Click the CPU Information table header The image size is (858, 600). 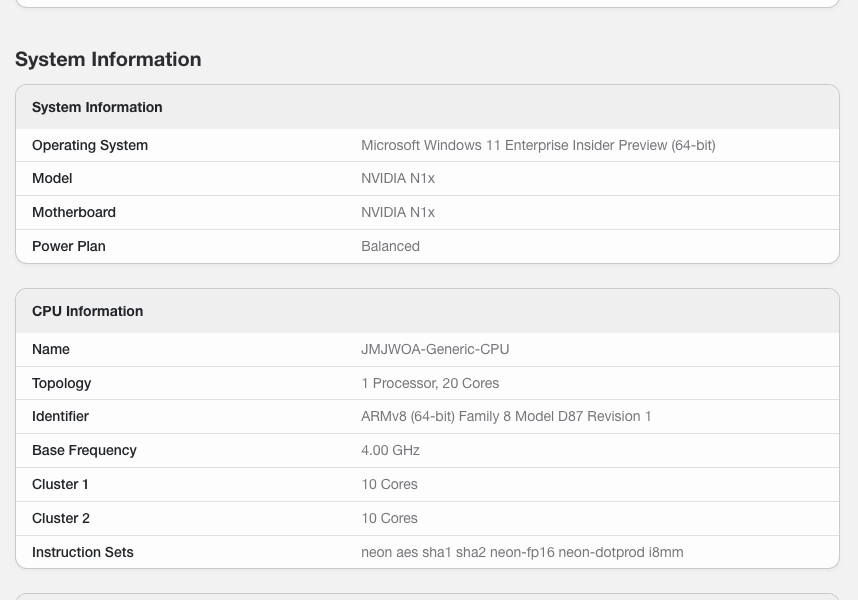pos(88,311)
